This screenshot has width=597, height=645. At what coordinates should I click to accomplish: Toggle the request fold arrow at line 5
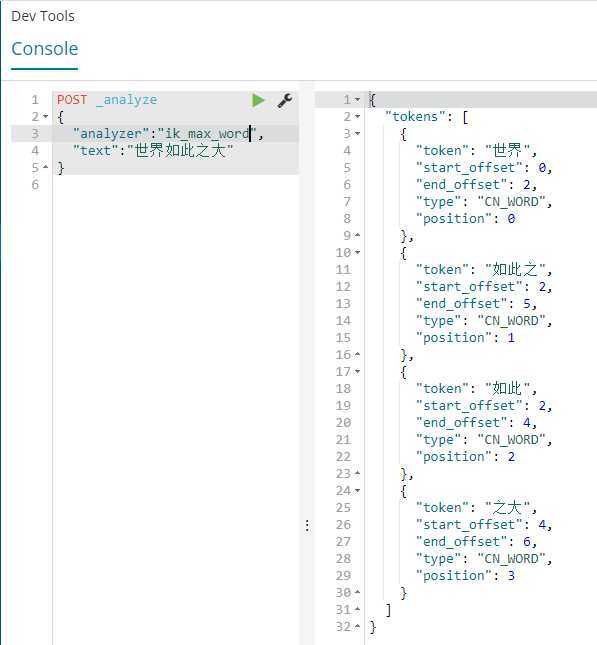click(46, 167)
